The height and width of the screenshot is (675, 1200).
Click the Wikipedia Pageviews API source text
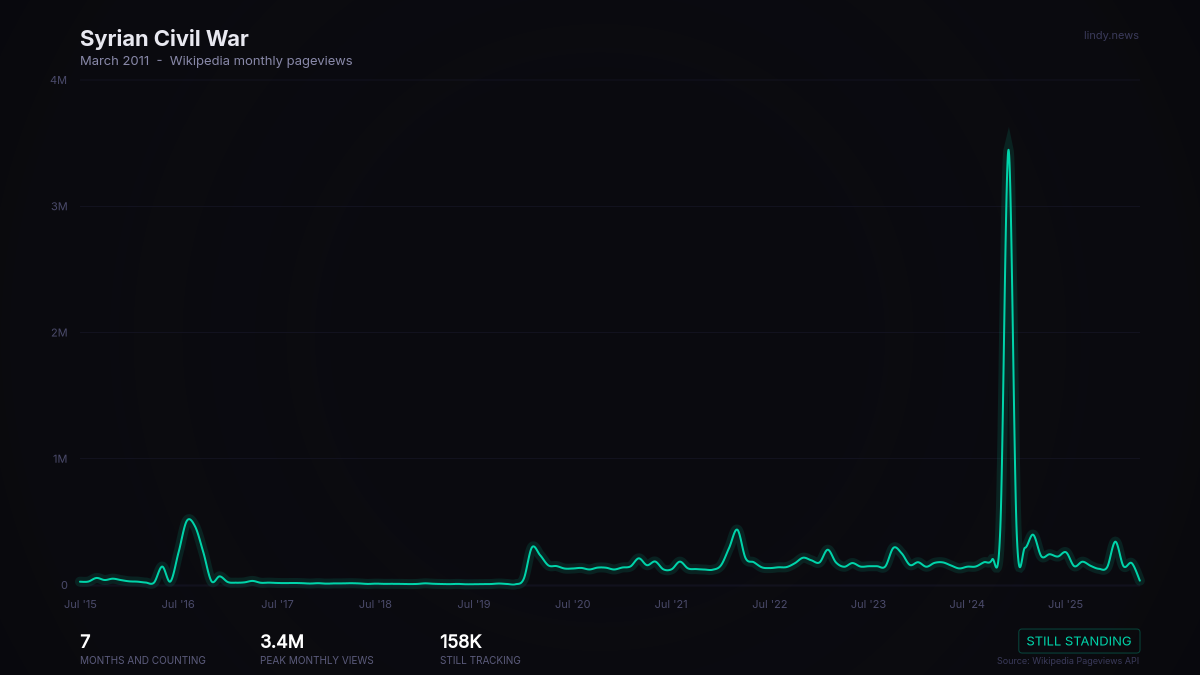(1068, 661)
